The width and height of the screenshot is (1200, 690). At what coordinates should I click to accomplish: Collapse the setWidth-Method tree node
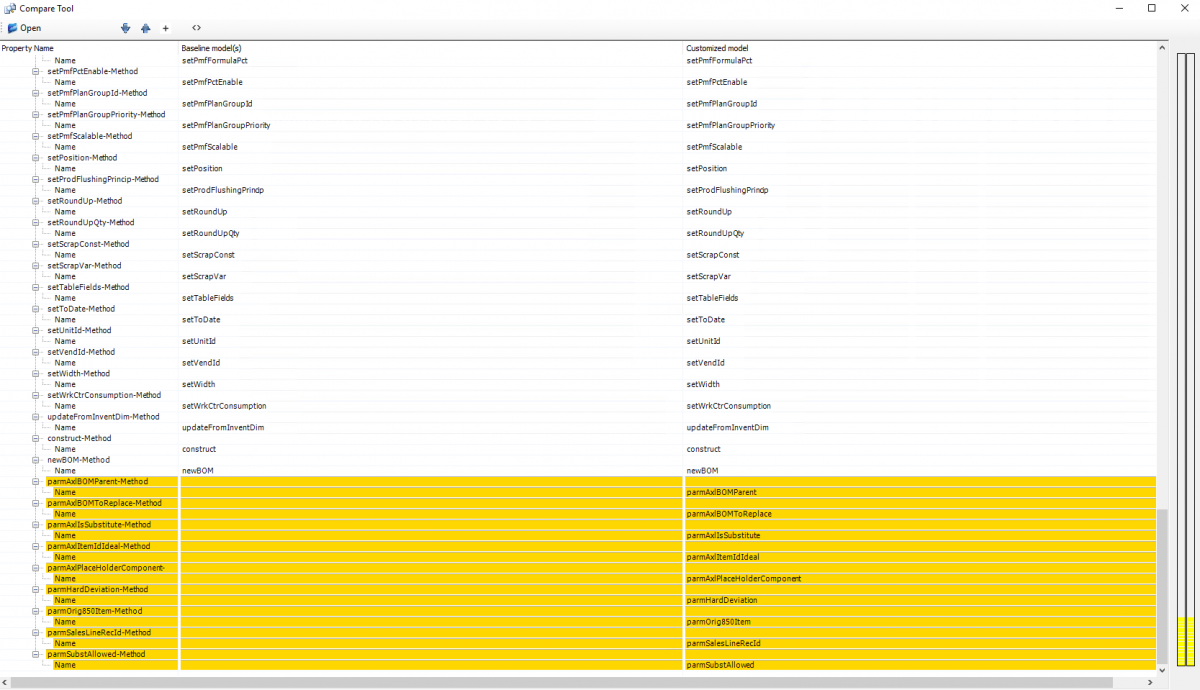[x=36, y=374]
